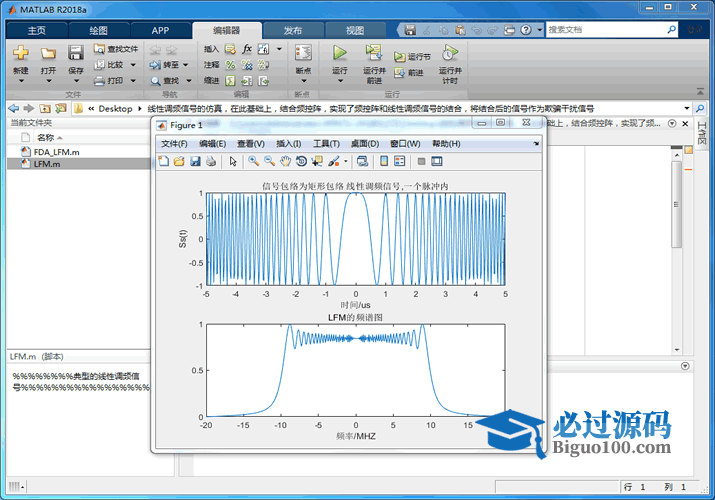Expand the Compare (比较) dropdown arrow
Screen dimensions: 715x500
pos(133,65)
